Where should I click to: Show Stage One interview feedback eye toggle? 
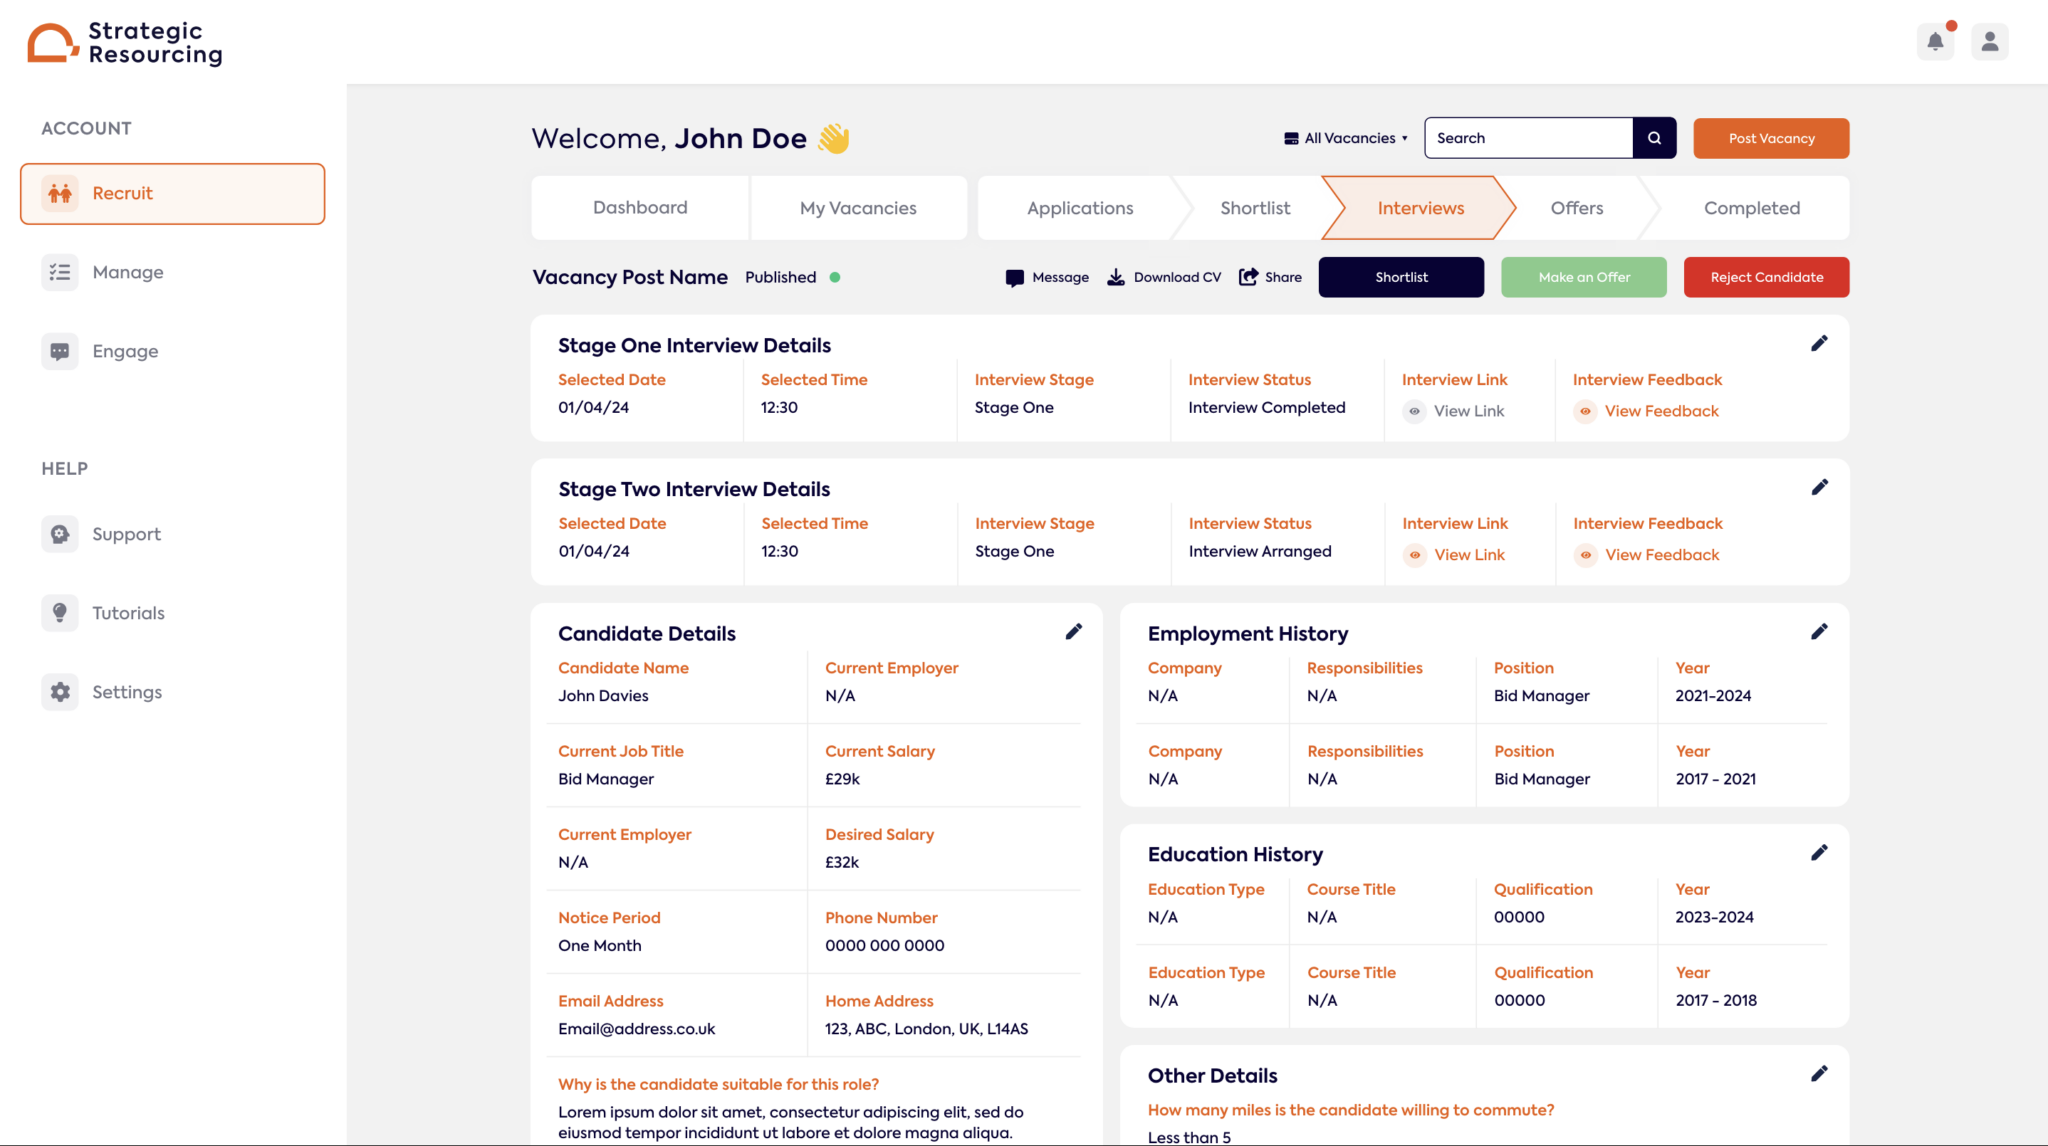point(1585,411)
